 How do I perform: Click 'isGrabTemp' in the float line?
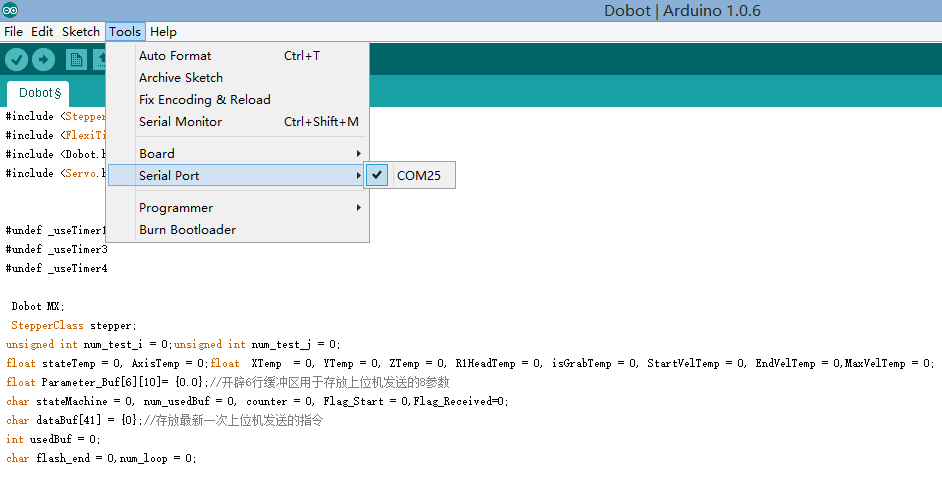pos(582,363)
